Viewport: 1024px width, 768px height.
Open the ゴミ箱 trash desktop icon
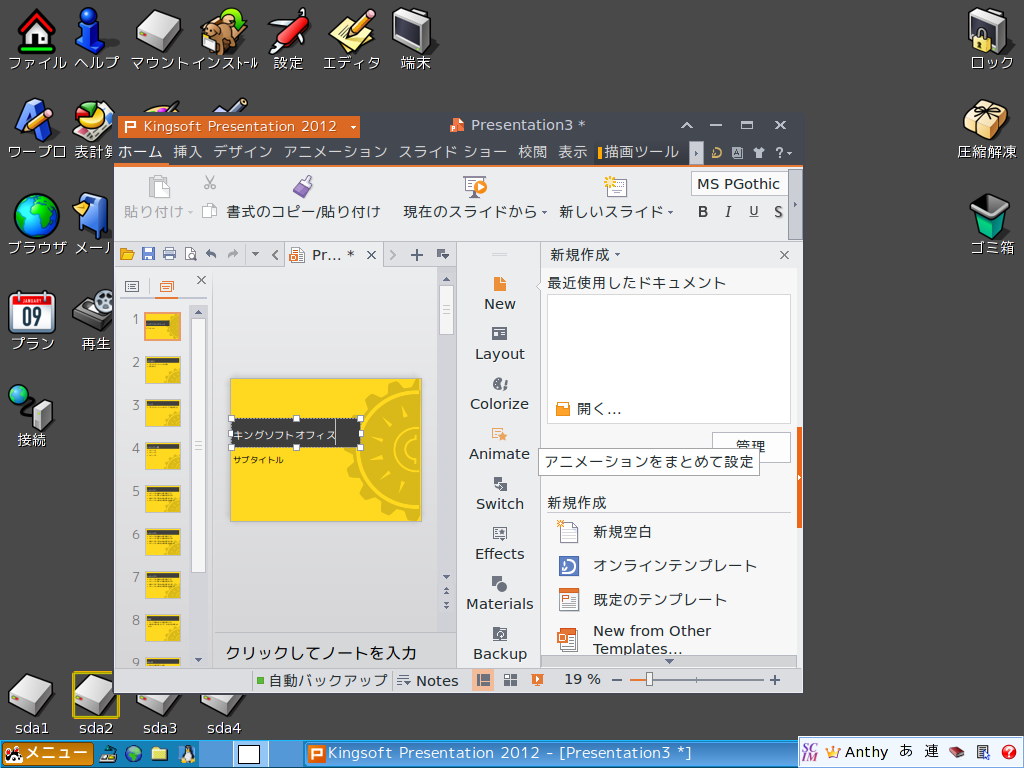(991, 225)
